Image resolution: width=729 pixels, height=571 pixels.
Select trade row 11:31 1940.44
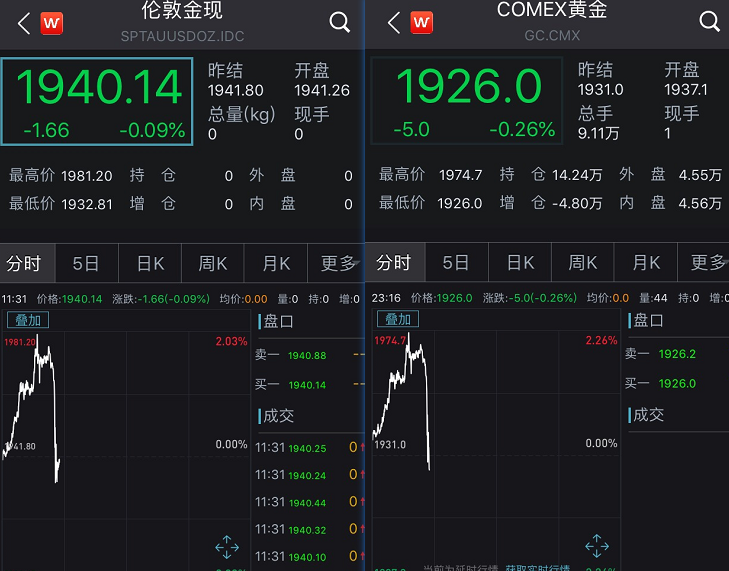[310, 502]
